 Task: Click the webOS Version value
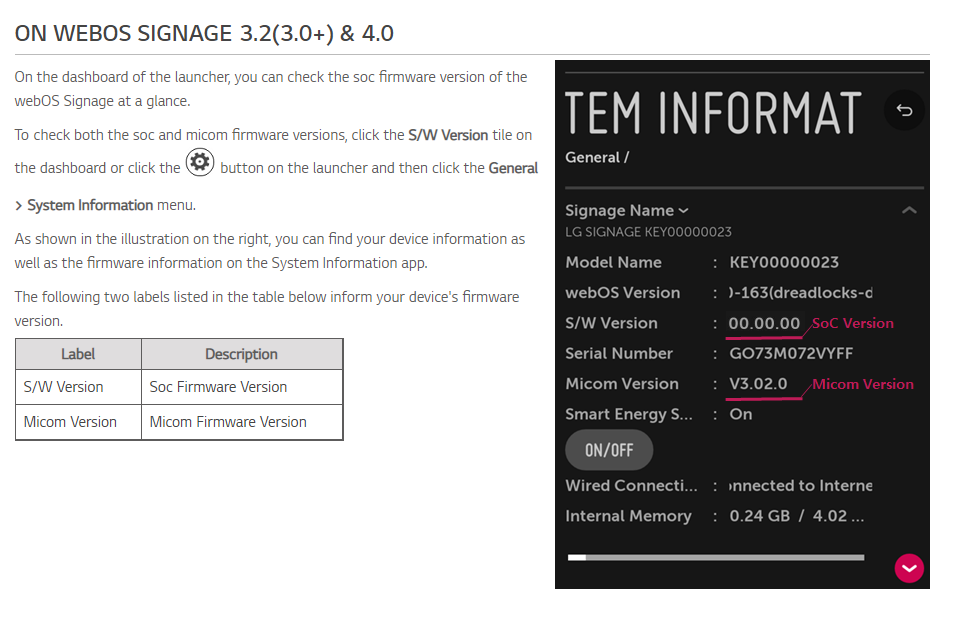800,293
